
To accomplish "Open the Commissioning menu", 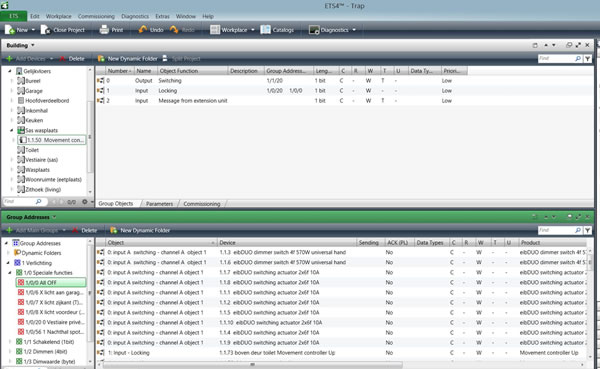I will 96,16.
